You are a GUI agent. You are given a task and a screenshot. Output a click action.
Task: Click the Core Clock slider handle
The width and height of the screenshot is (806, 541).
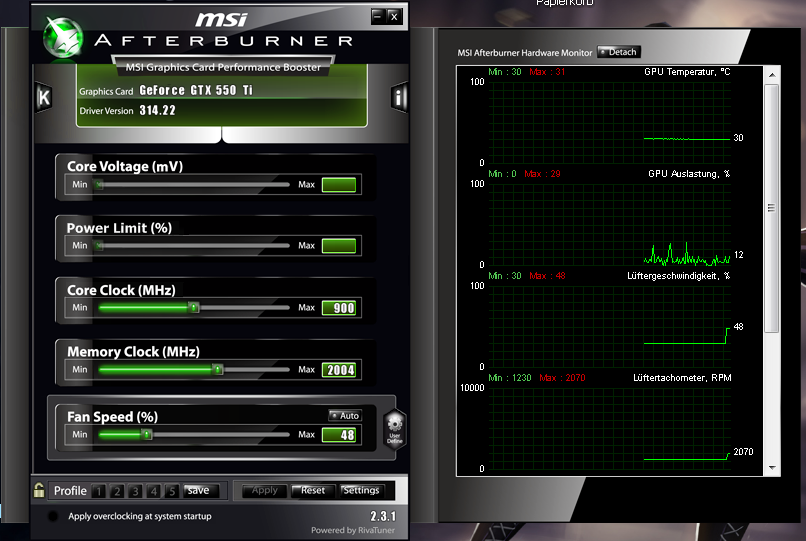pyautogui.click(x=194, y=308)
